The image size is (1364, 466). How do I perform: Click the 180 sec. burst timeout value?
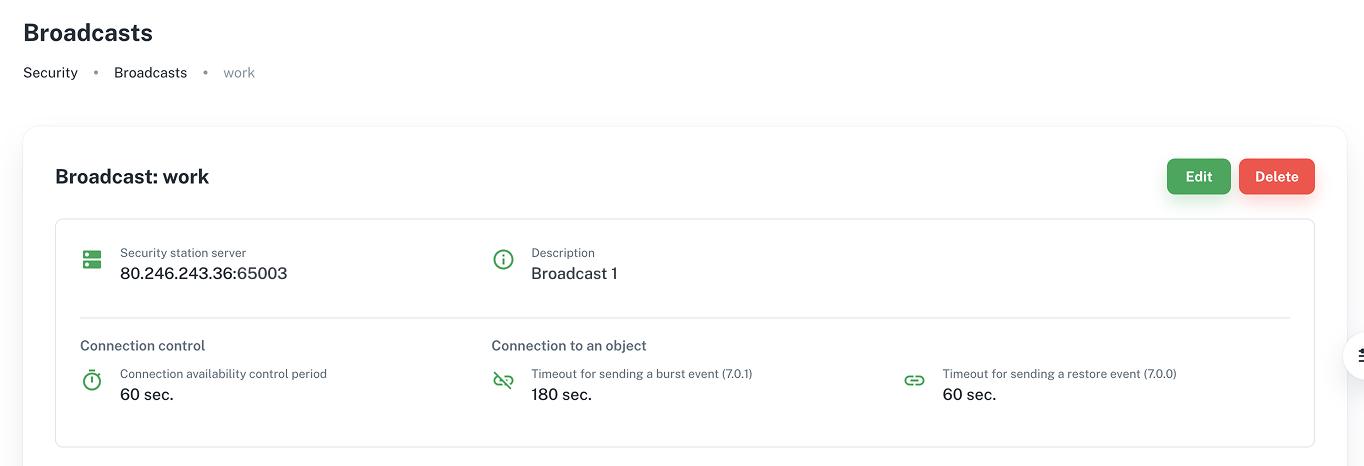pyautogui.click(x=561, y=394)
